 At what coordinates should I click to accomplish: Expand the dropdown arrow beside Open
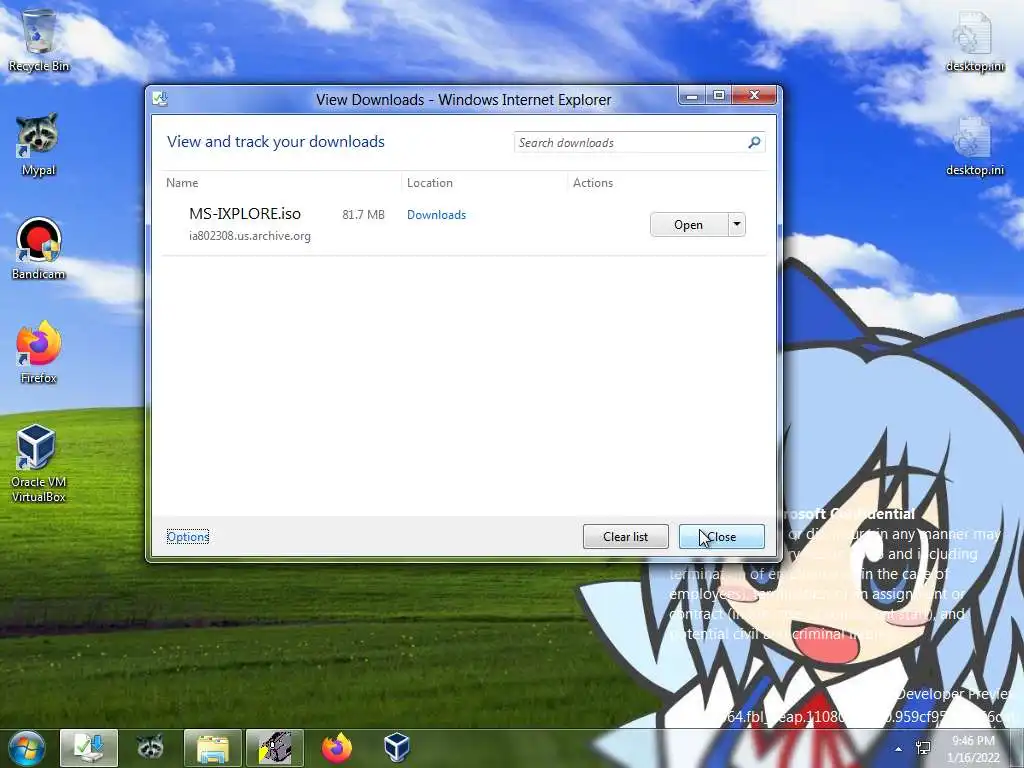tap(737, 225)
